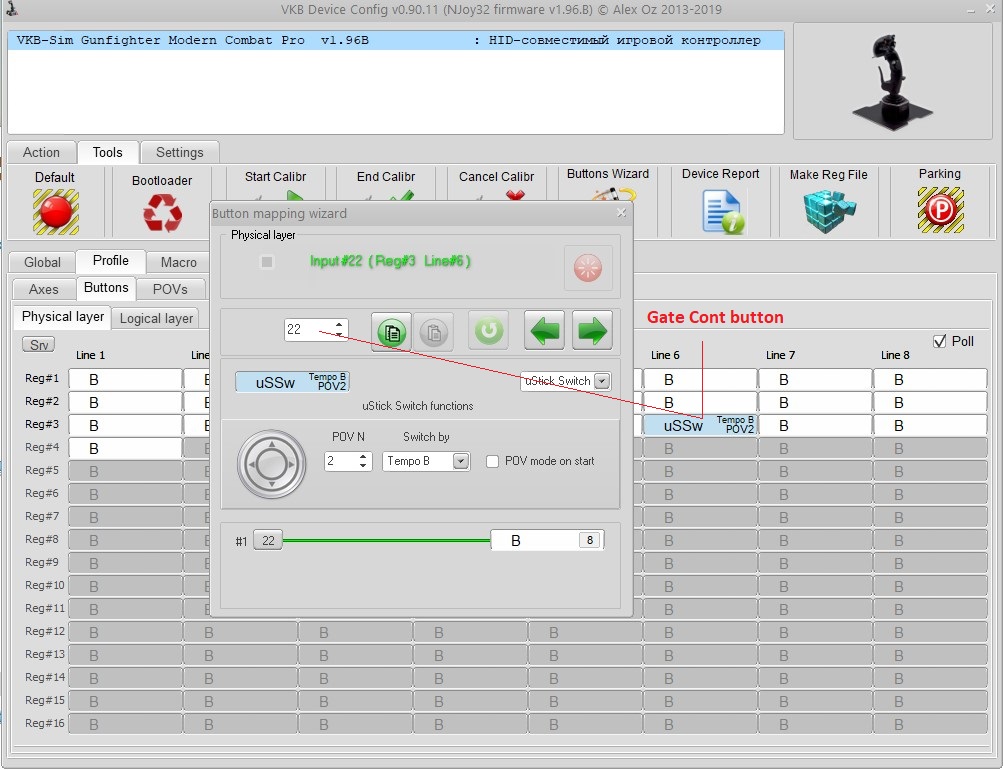The height and width of the screenshot is (770, 1003).
Task: Enable POV mode on start checkbox
Action: pos(492,462)
